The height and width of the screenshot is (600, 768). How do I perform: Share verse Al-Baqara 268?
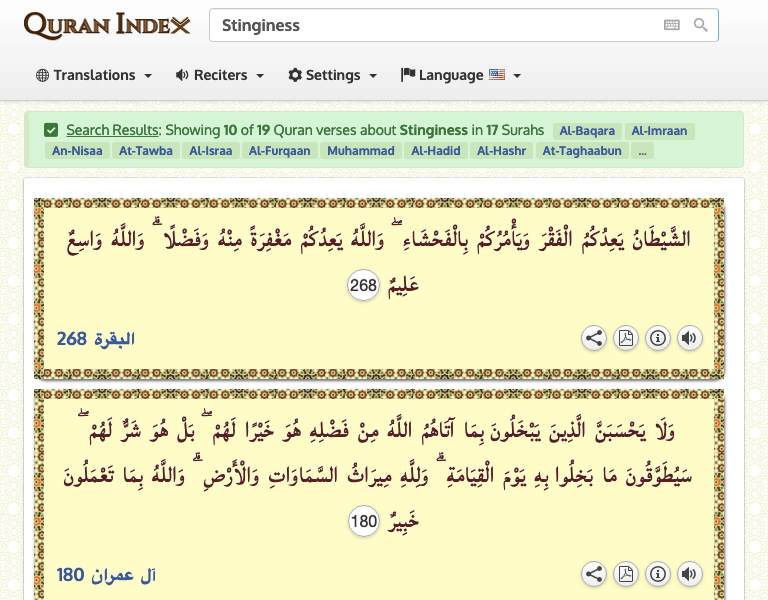tap(594, 338)
